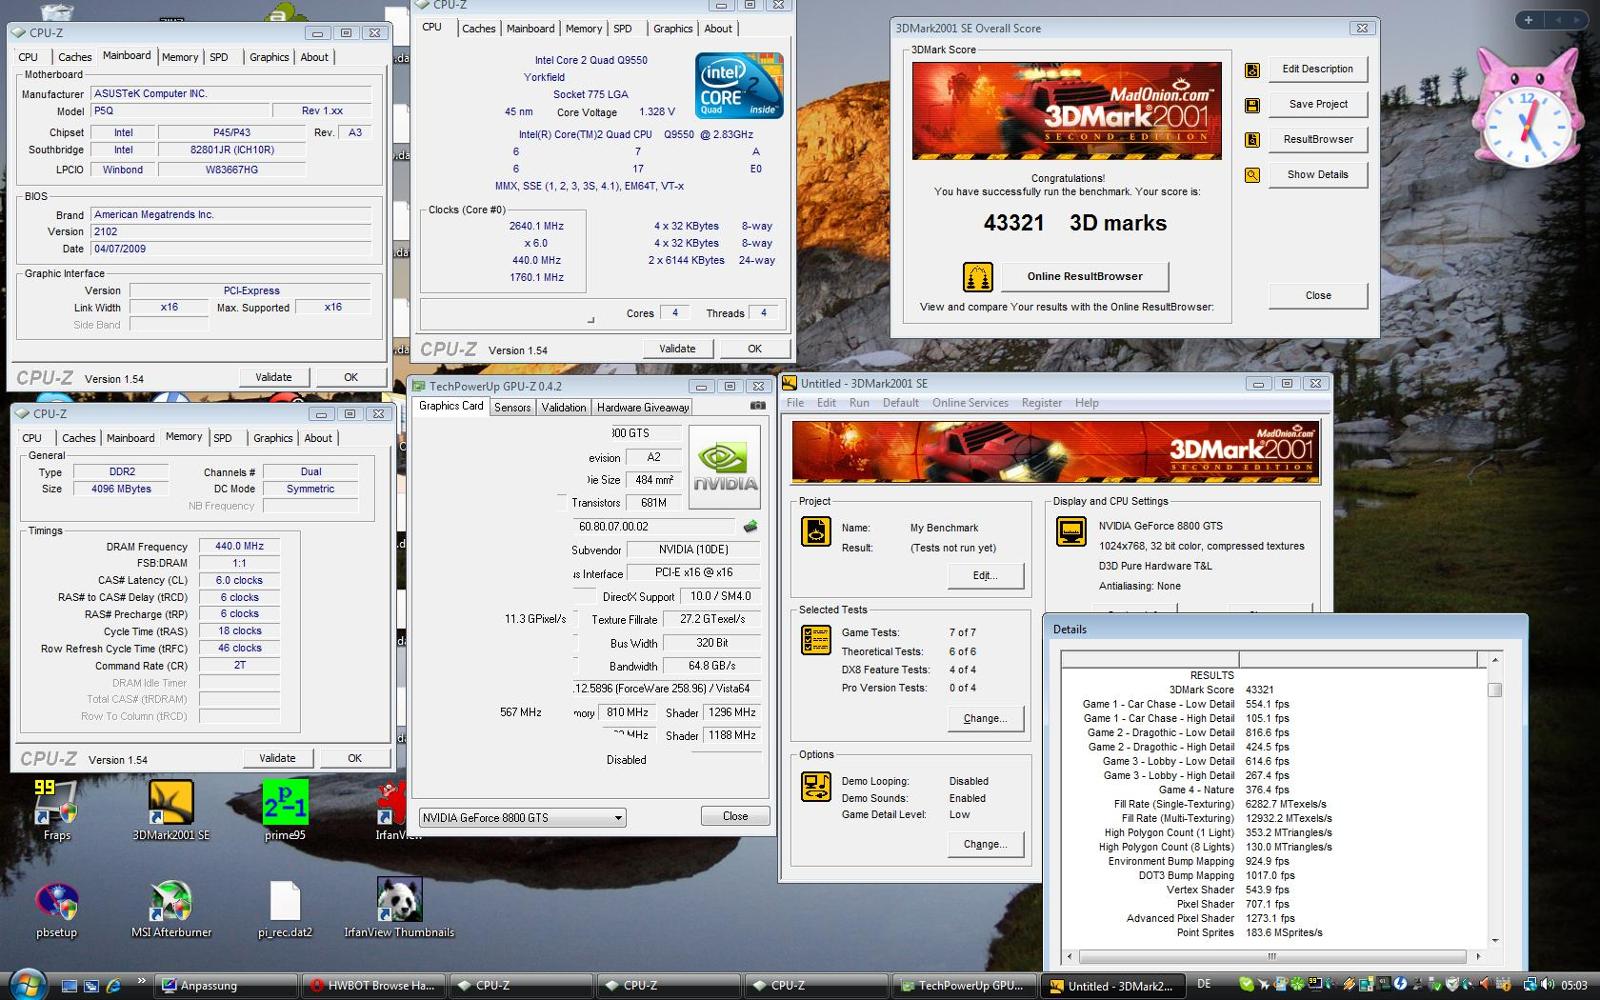Viewport: 1600px width, 1000px height.
Task: Click the Project icon in 3DMark2001 window
Action: click(x=816, y=531)
